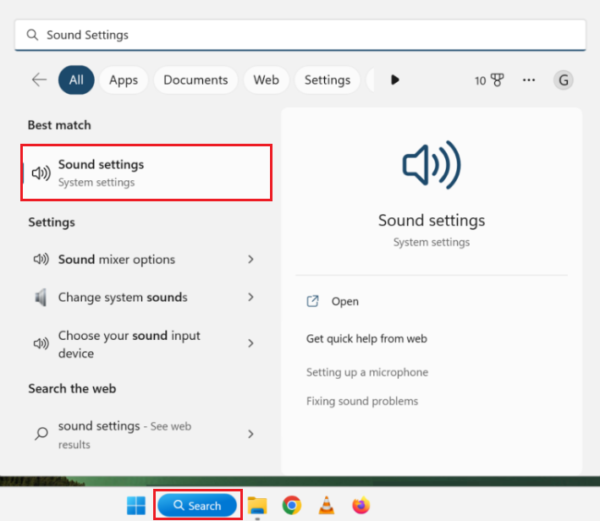
Task: Click grey speaker icon beside Change system sounds
Action: tap(41, 297)
